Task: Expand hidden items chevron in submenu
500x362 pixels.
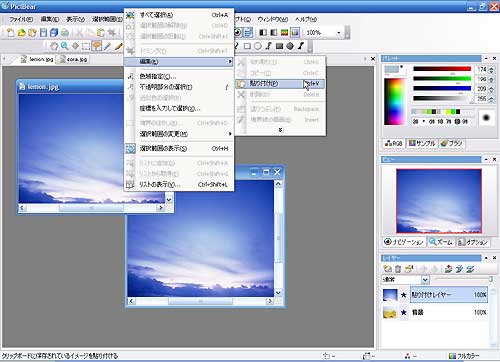Action: coord(280,130)
